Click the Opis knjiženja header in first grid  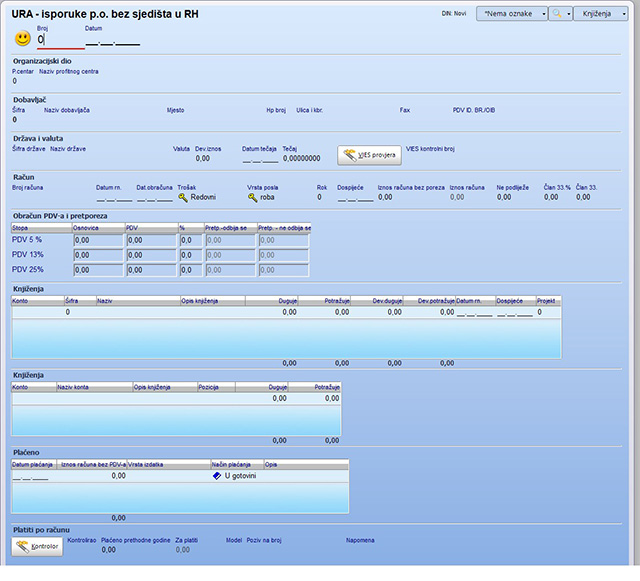[x=213, y=301]
